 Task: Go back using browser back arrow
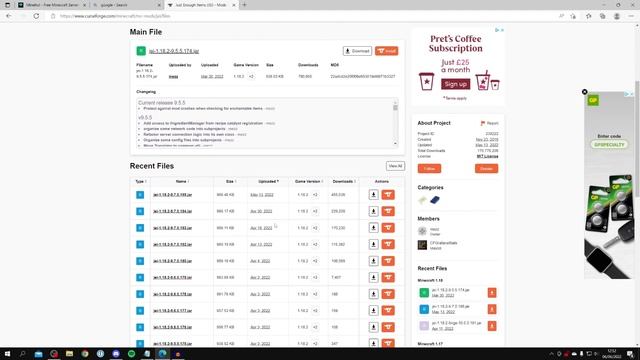point(9,16)
